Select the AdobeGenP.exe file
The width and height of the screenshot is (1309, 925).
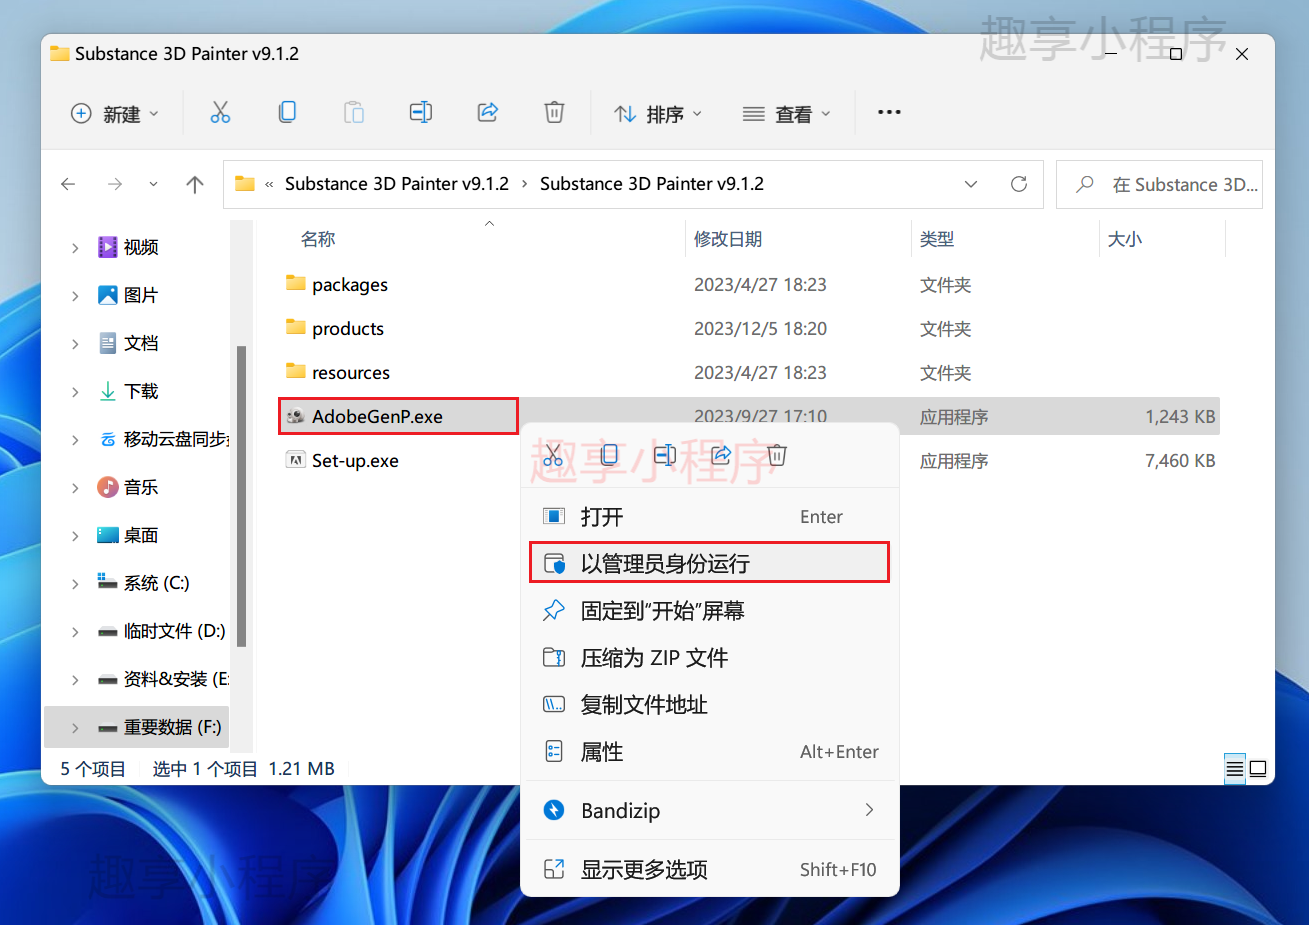coord(377,417)
